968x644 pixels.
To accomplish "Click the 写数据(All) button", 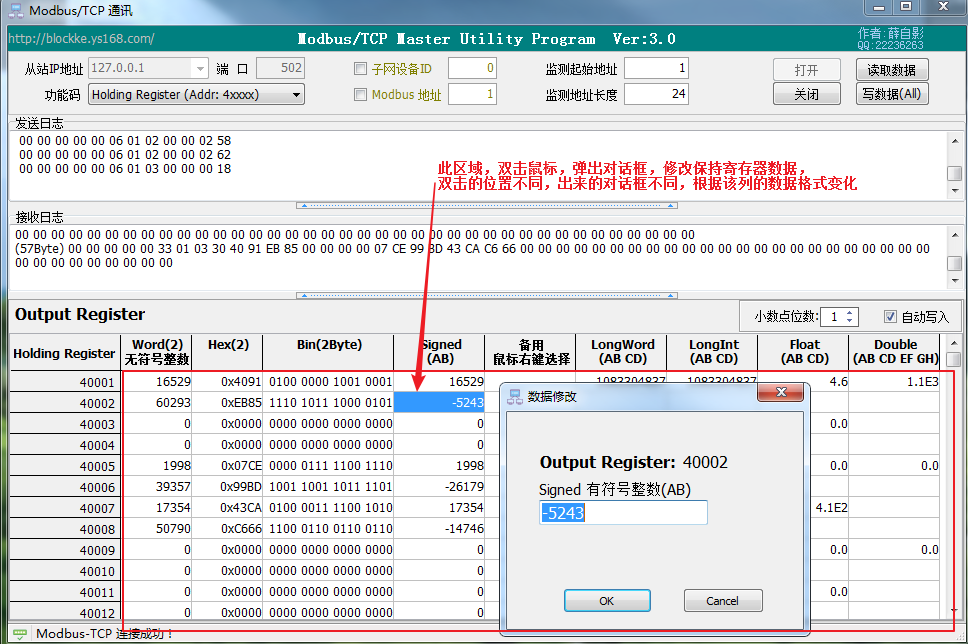I will coord(892,94).
